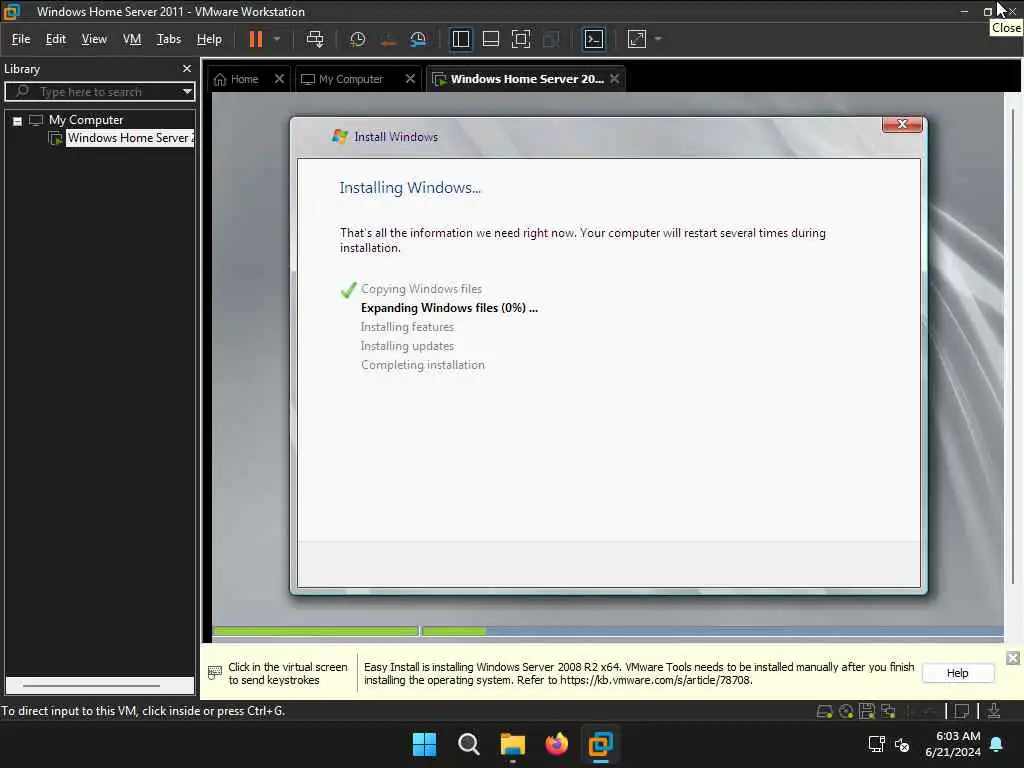Click the 'Installing features' step text
This screenshot has width=1024, height=768.
coord(408,327)
